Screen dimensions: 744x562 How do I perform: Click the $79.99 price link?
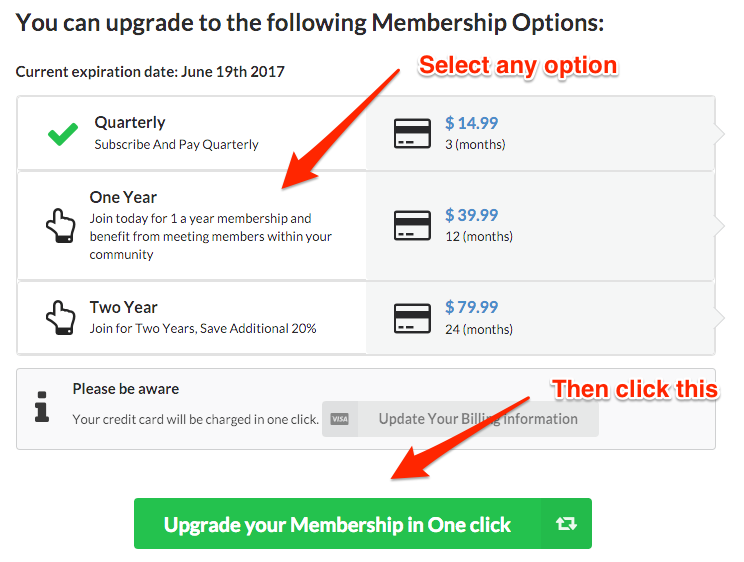pos(471,307)
